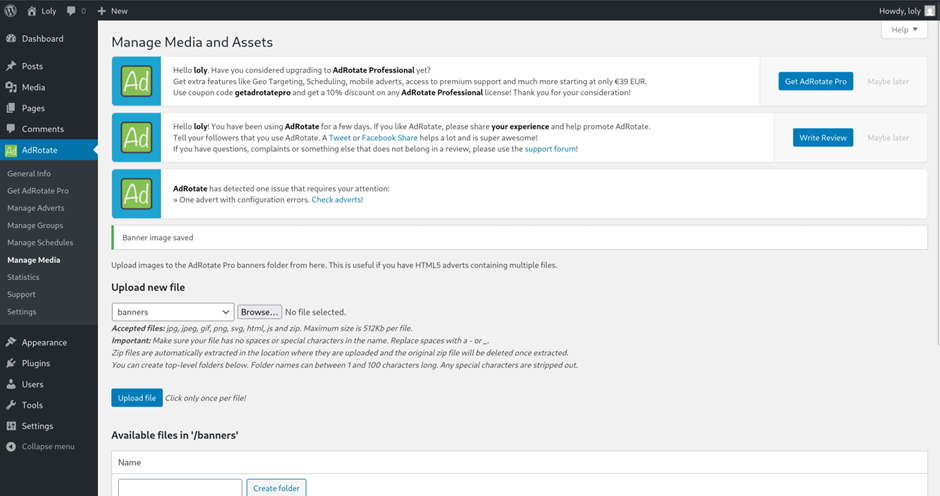Click the Posts pushpin icon
Image resolution: width=940 pixels, height=496 pixels.
point(11,66)
